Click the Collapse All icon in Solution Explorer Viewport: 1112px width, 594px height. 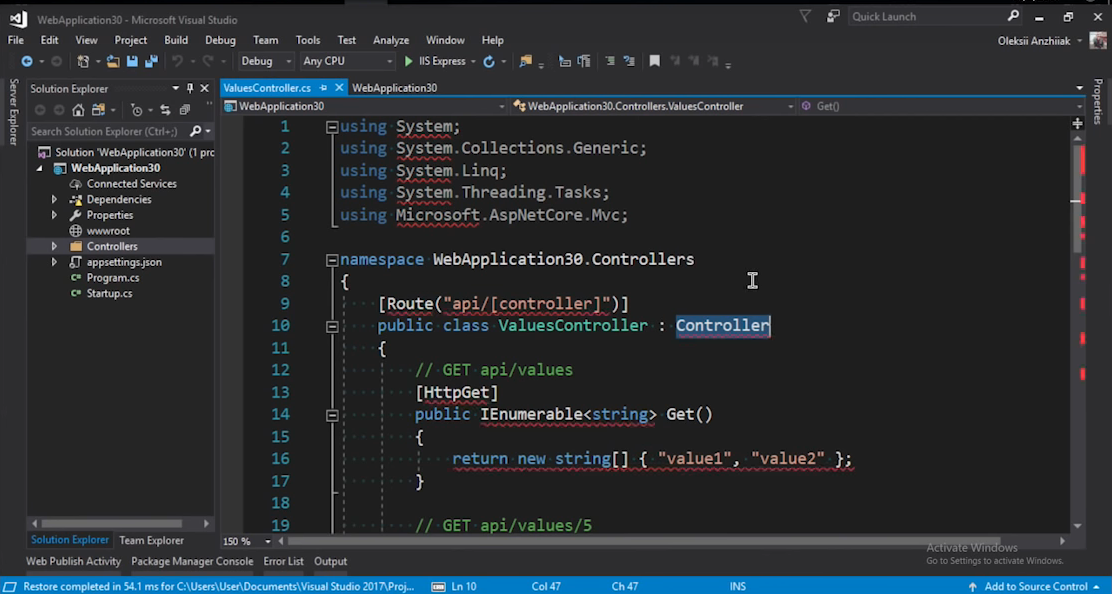[x=184, y=110]
